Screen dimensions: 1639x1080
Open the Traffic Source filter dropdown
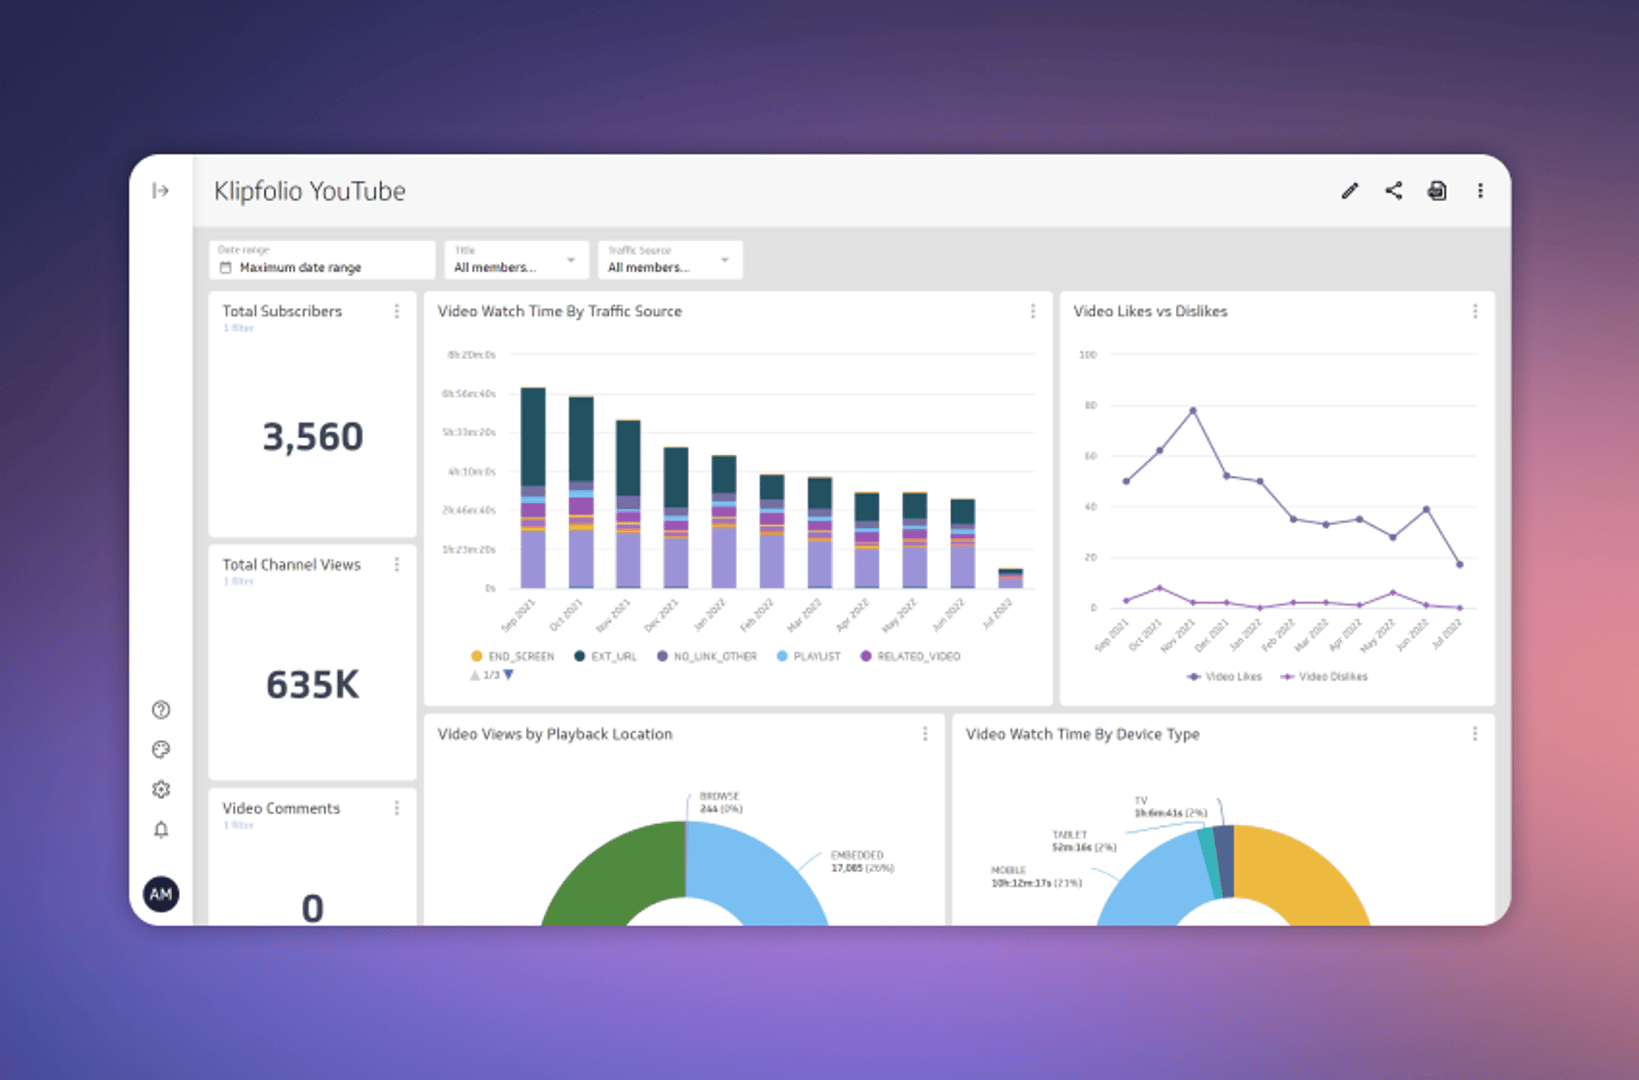[x=670, y=260]
